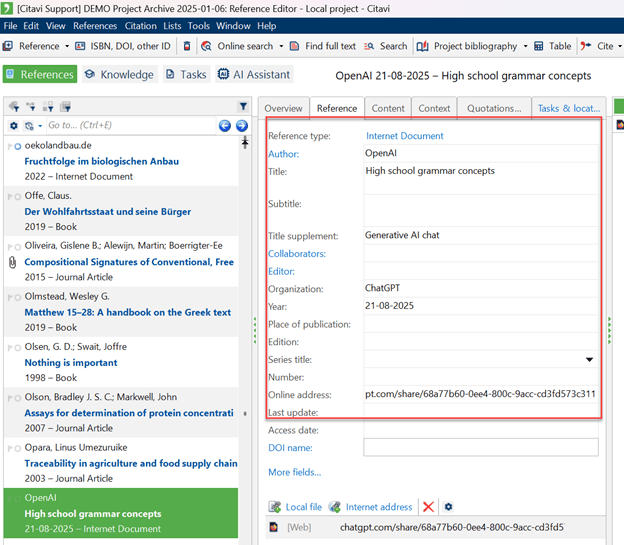
Task: Click the squares filter icon
Action: [x=48, y=106]
